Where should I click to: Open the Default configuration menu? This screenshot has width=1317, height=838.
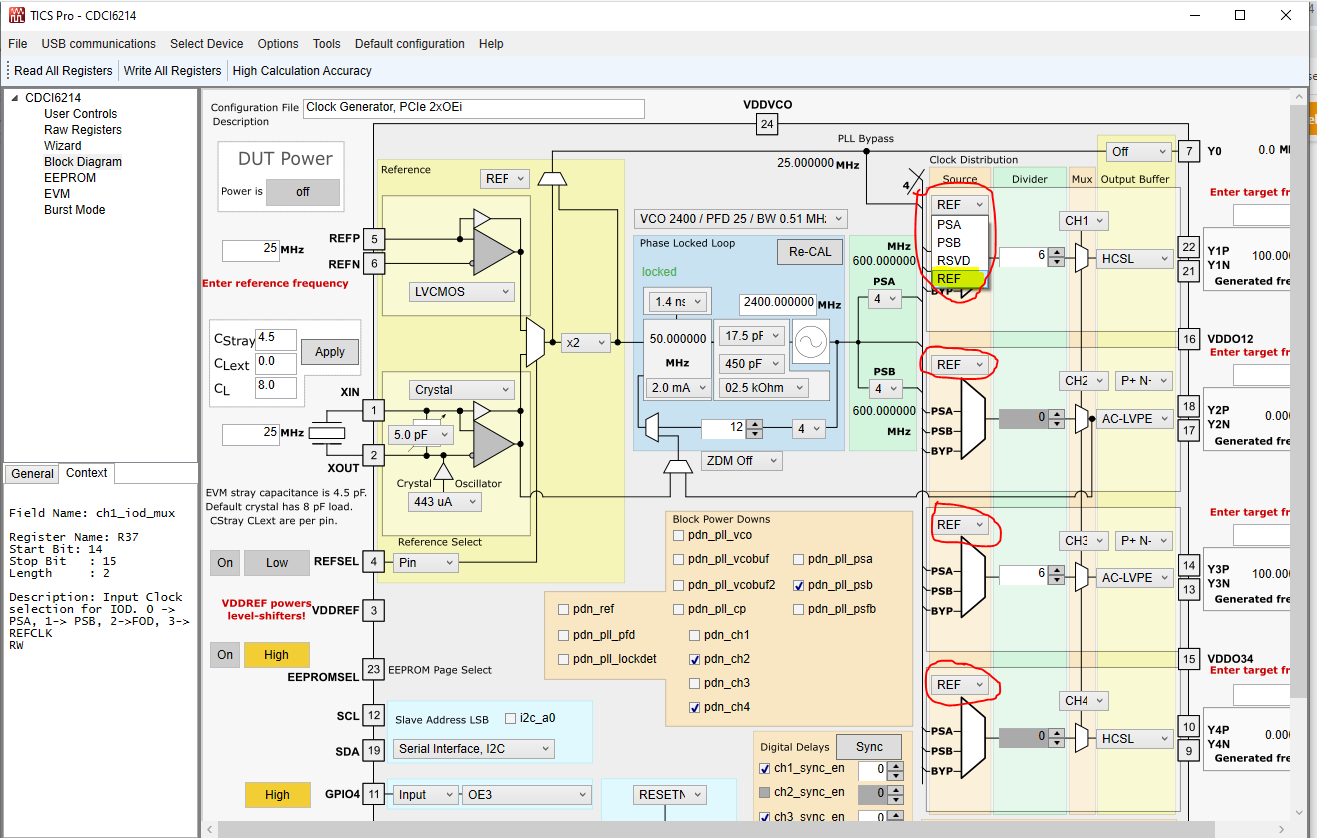pyautogui.click(x=410, y=44)
